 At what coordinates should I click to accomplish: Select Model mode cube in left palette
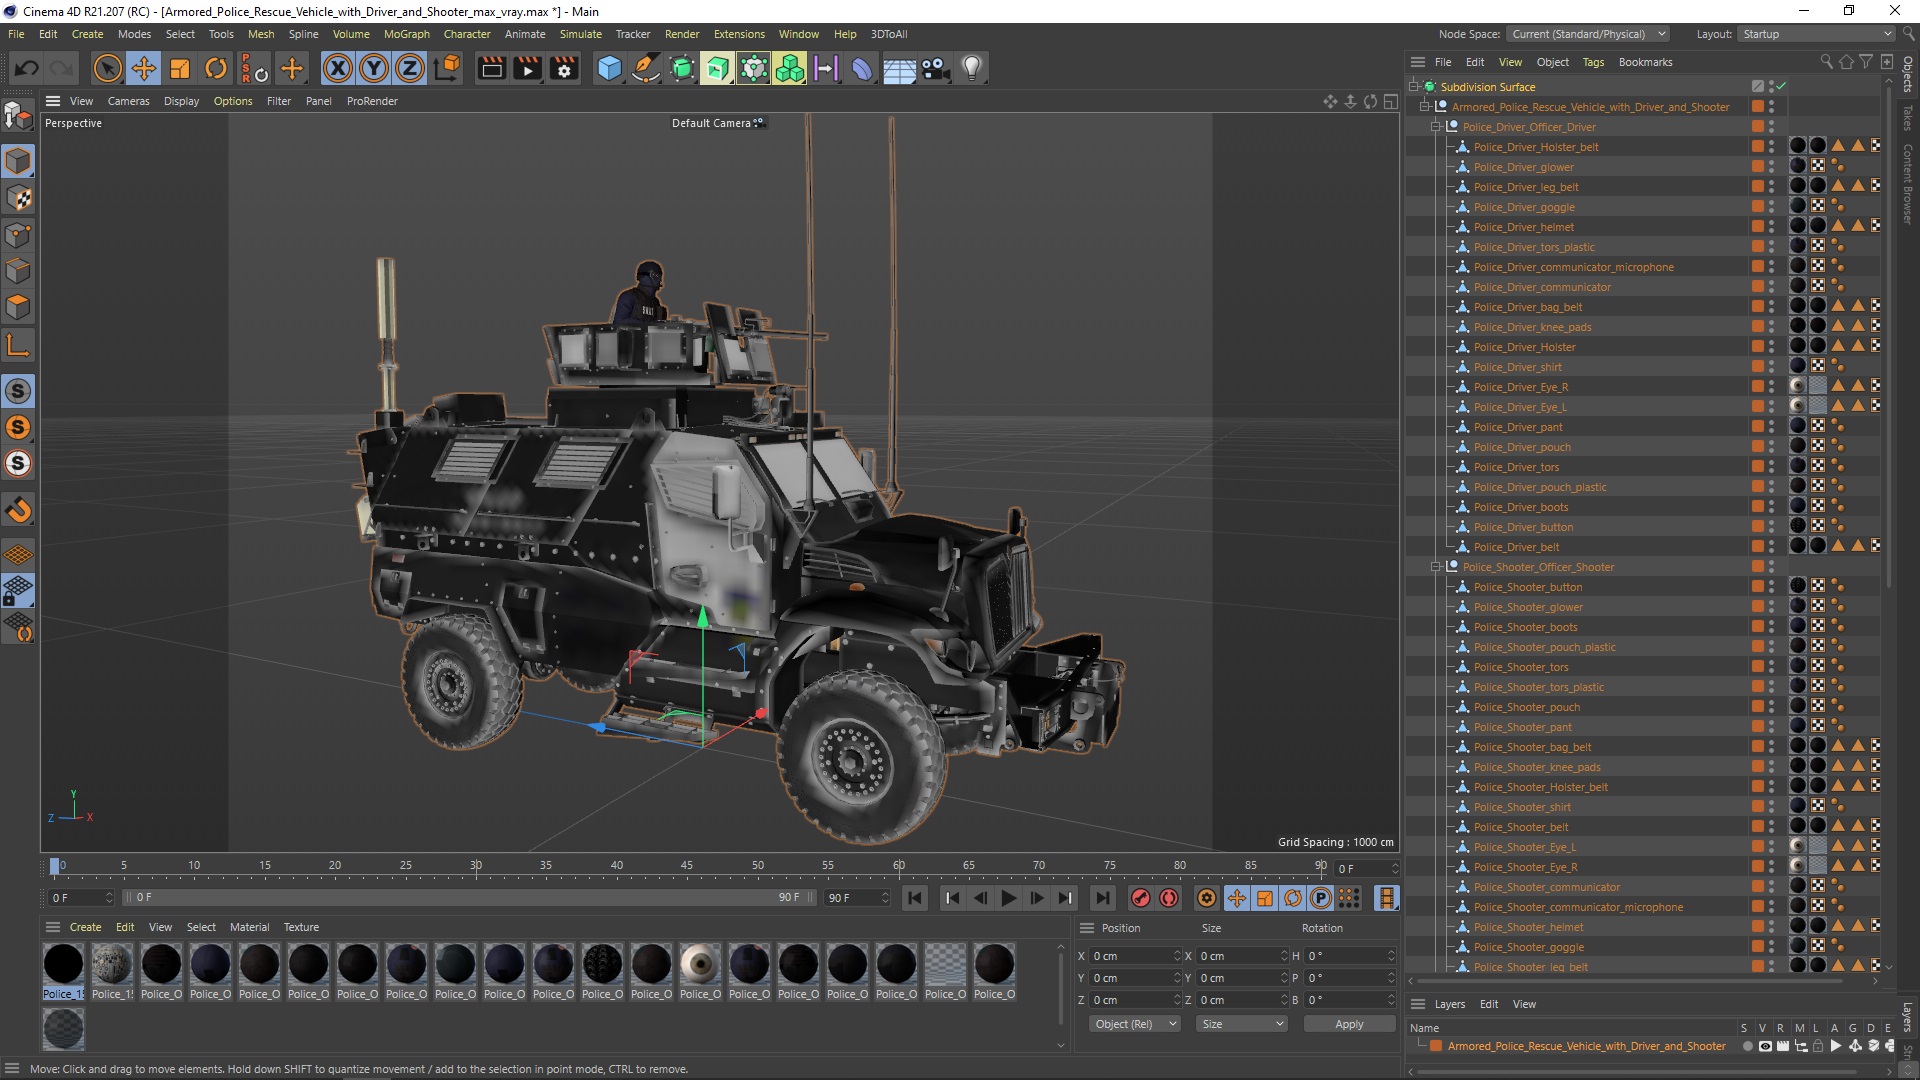(18, 161)
